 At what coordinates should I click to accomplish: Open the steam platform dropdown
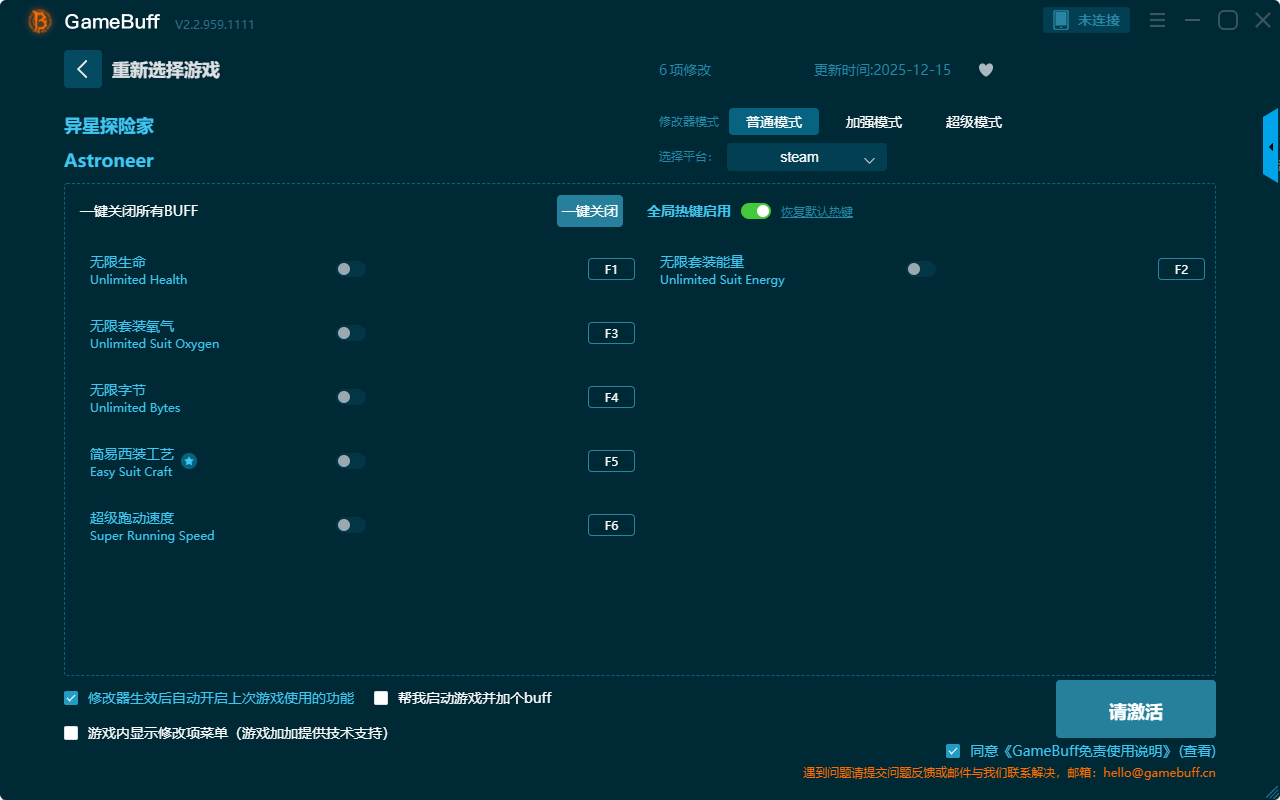tap(806, 157)
